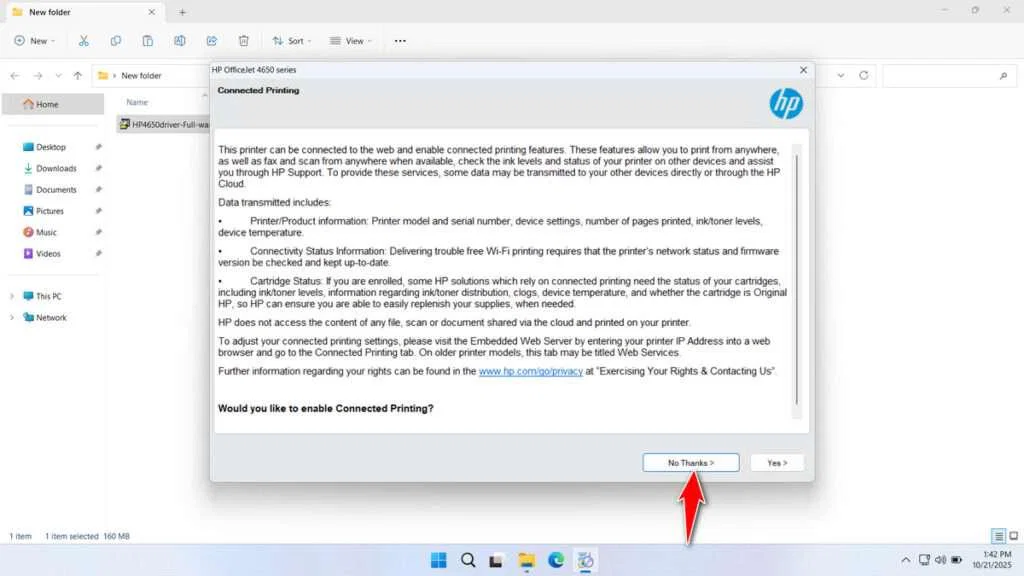Click the Windows Start button
Viewport: 1024px width, 576px height.
437,560
